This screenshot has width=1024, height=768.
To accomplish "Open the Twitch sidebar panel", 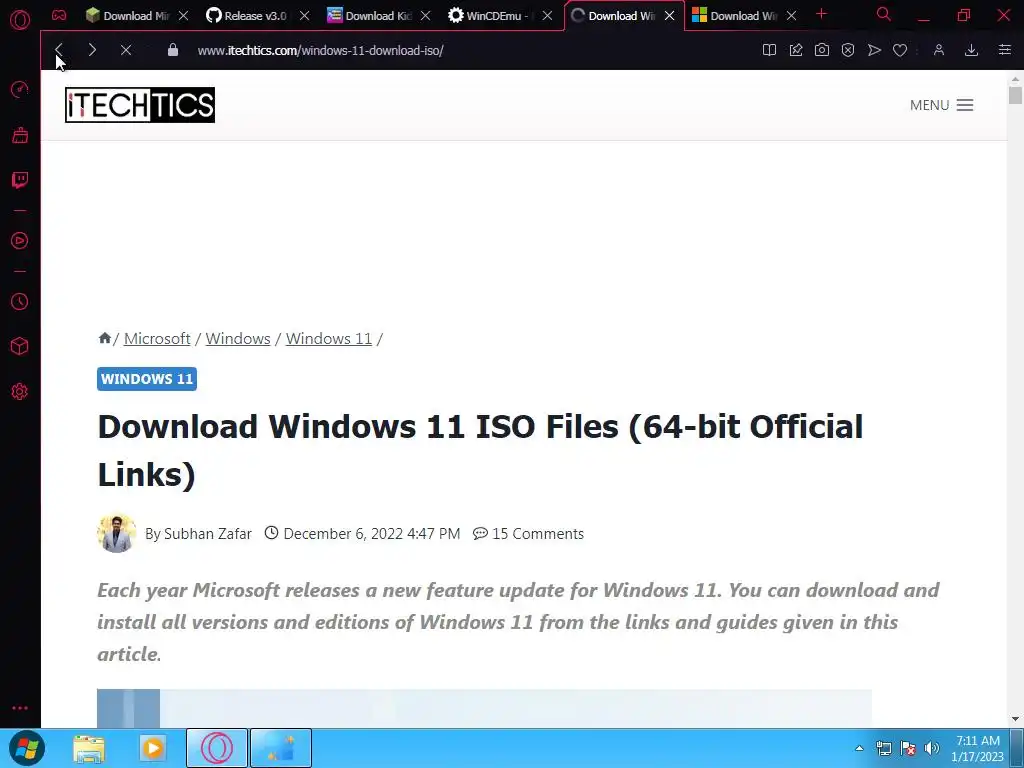I will pyautogui.click(x=20, y=180).
